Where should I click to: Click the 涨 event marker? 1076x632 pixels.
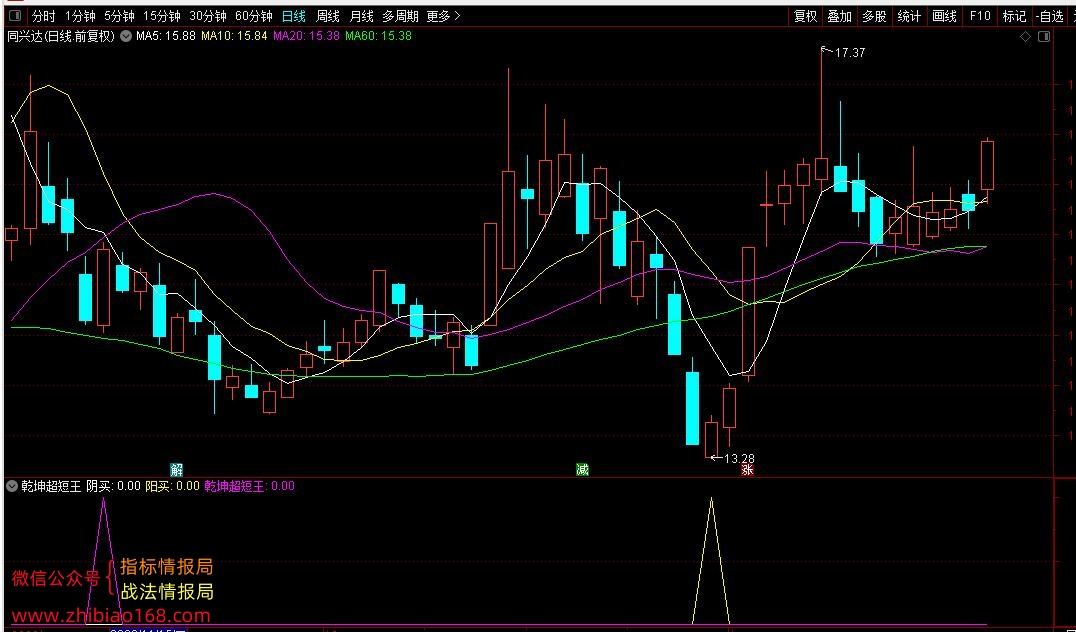747,470
